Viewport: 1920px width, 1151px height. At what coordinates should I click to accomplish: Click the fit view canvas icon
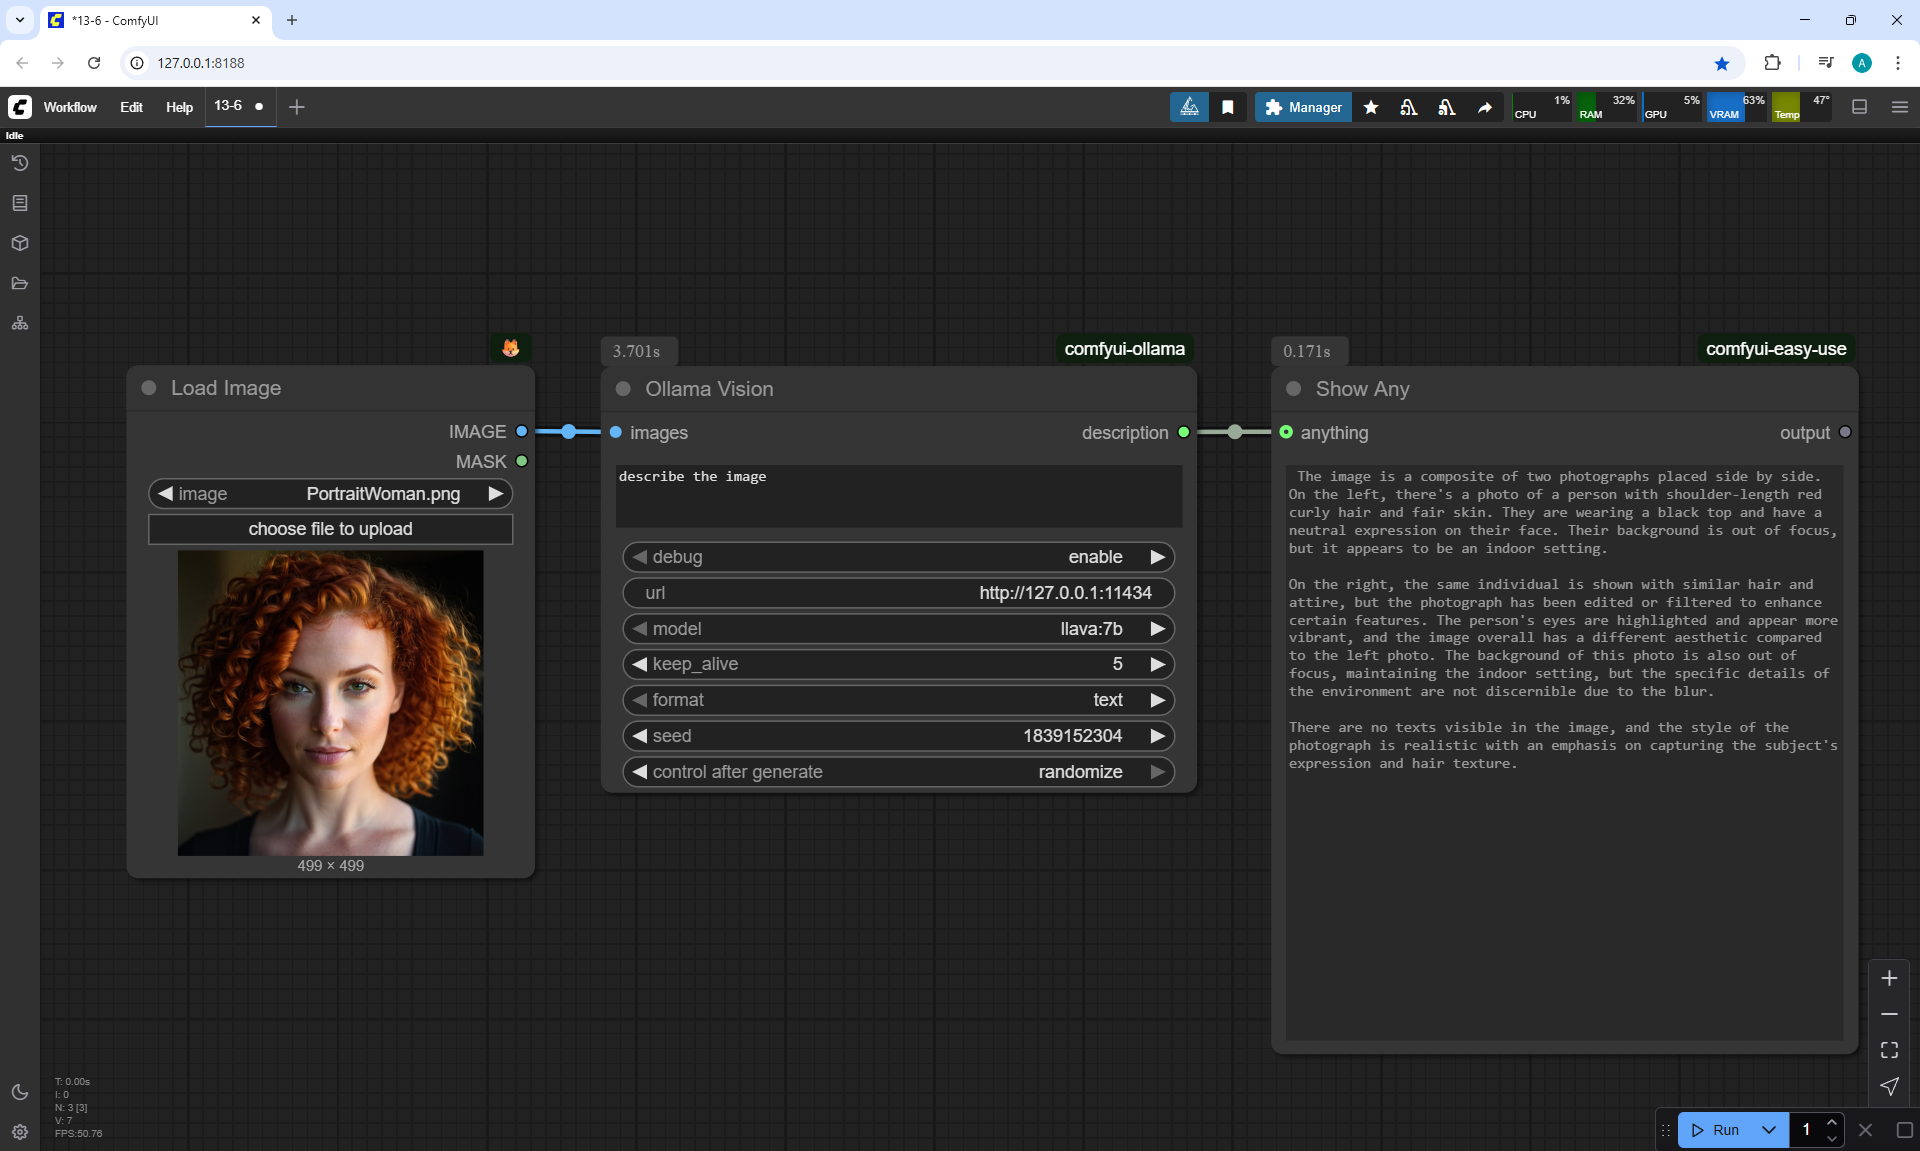point(1889,1050)
